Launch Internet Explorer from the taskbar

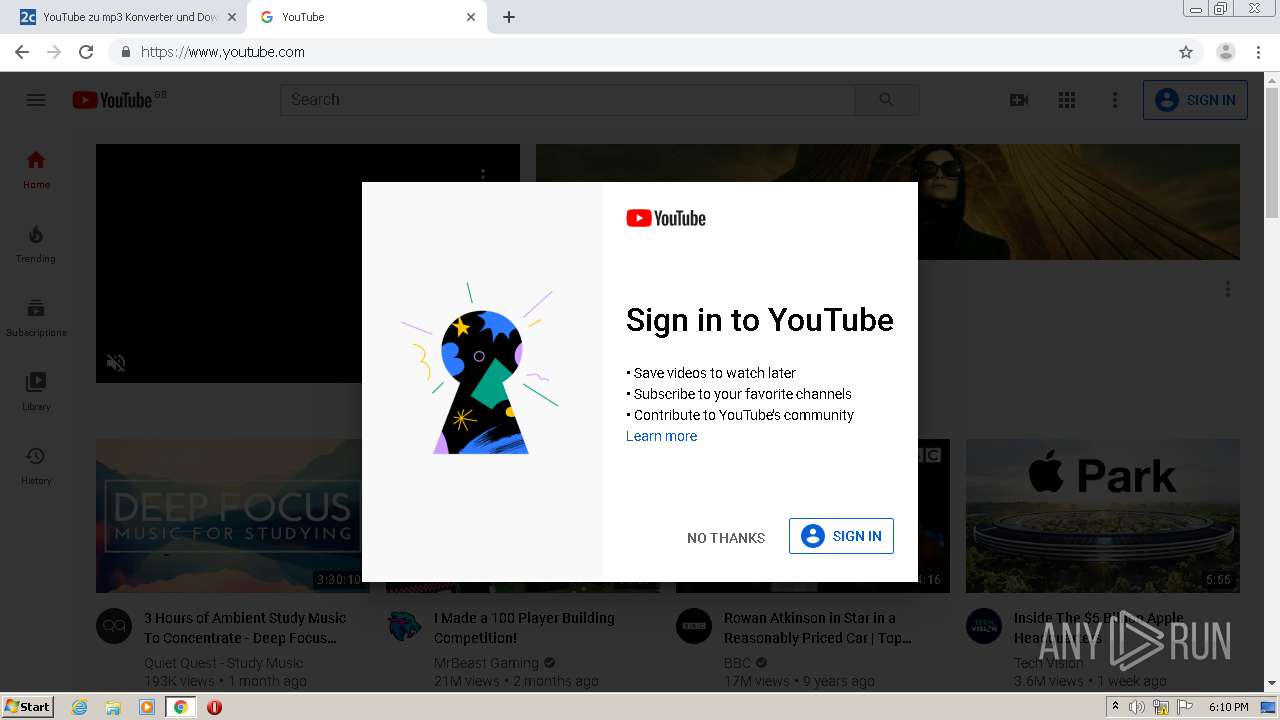tap(80, 707)
